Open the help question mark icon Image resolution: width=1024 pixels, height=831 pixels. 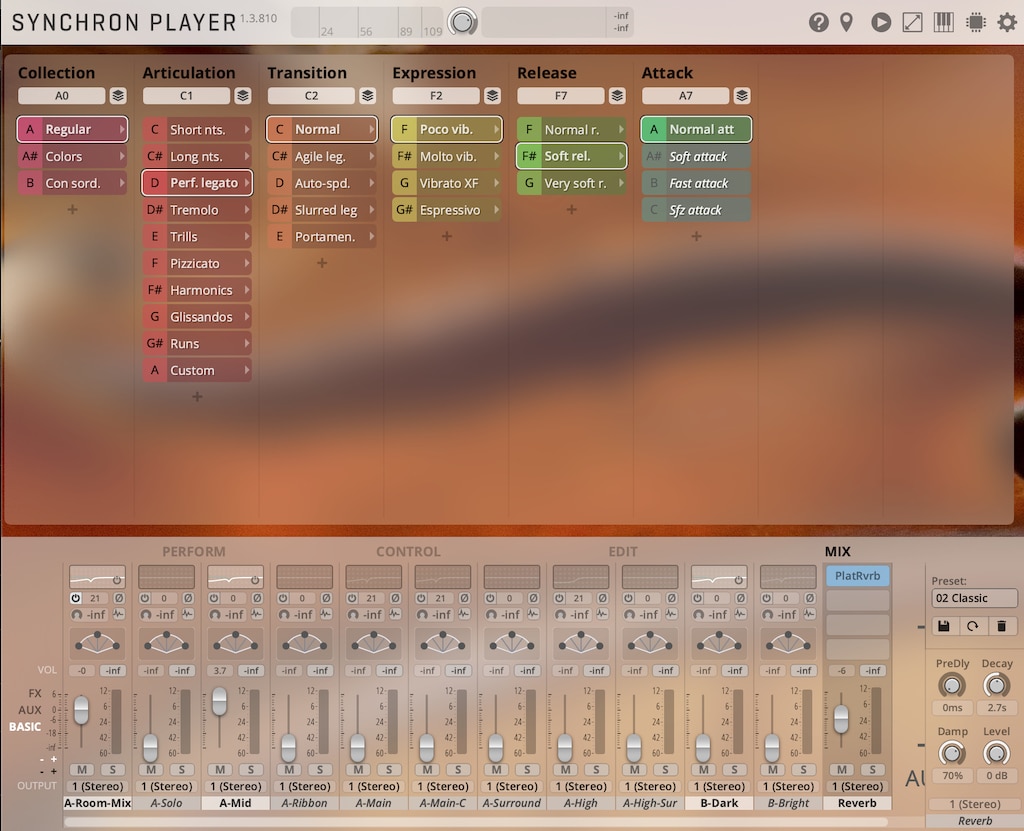(x=818, y=22)
